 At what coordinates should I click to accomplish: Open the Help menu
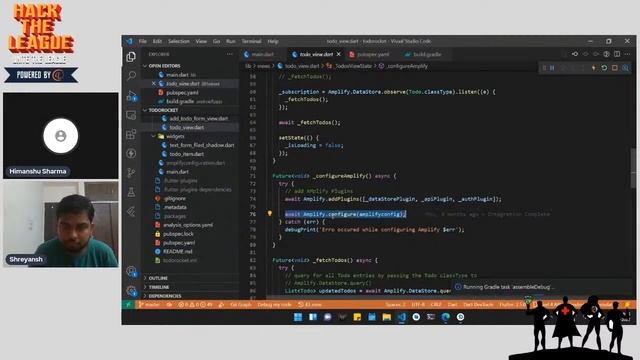273,41
